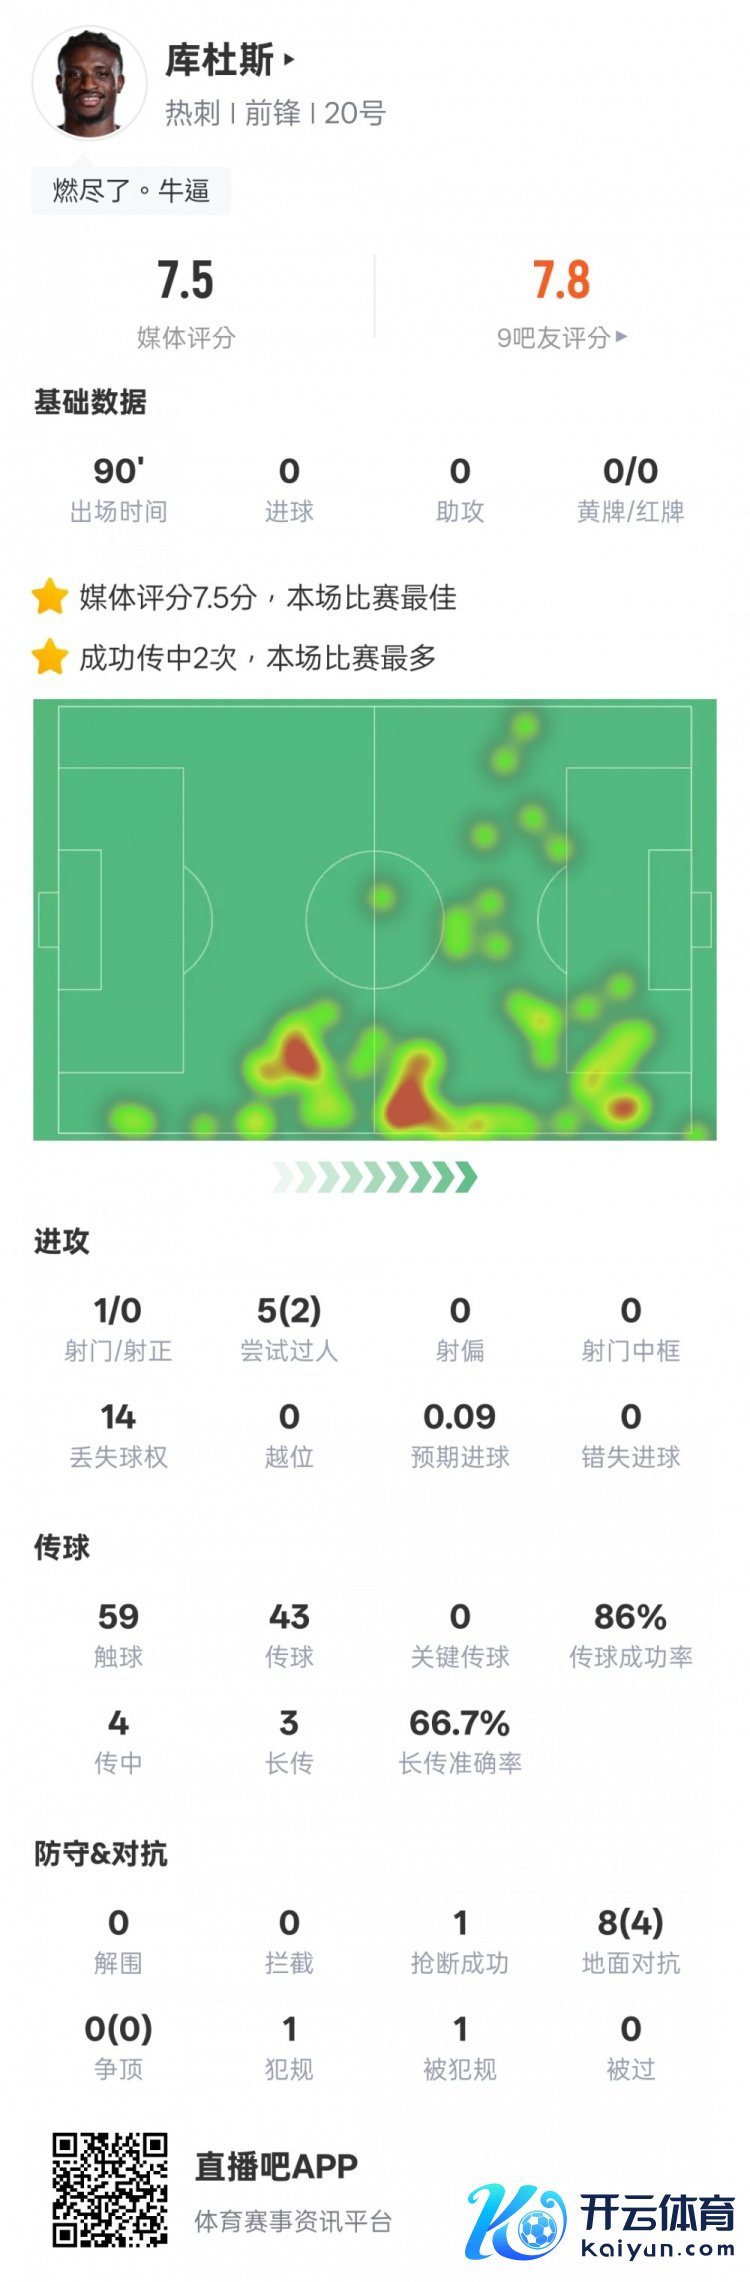
Task: Click the 预期进球 0.09 stat
Action: point(460,1434)
